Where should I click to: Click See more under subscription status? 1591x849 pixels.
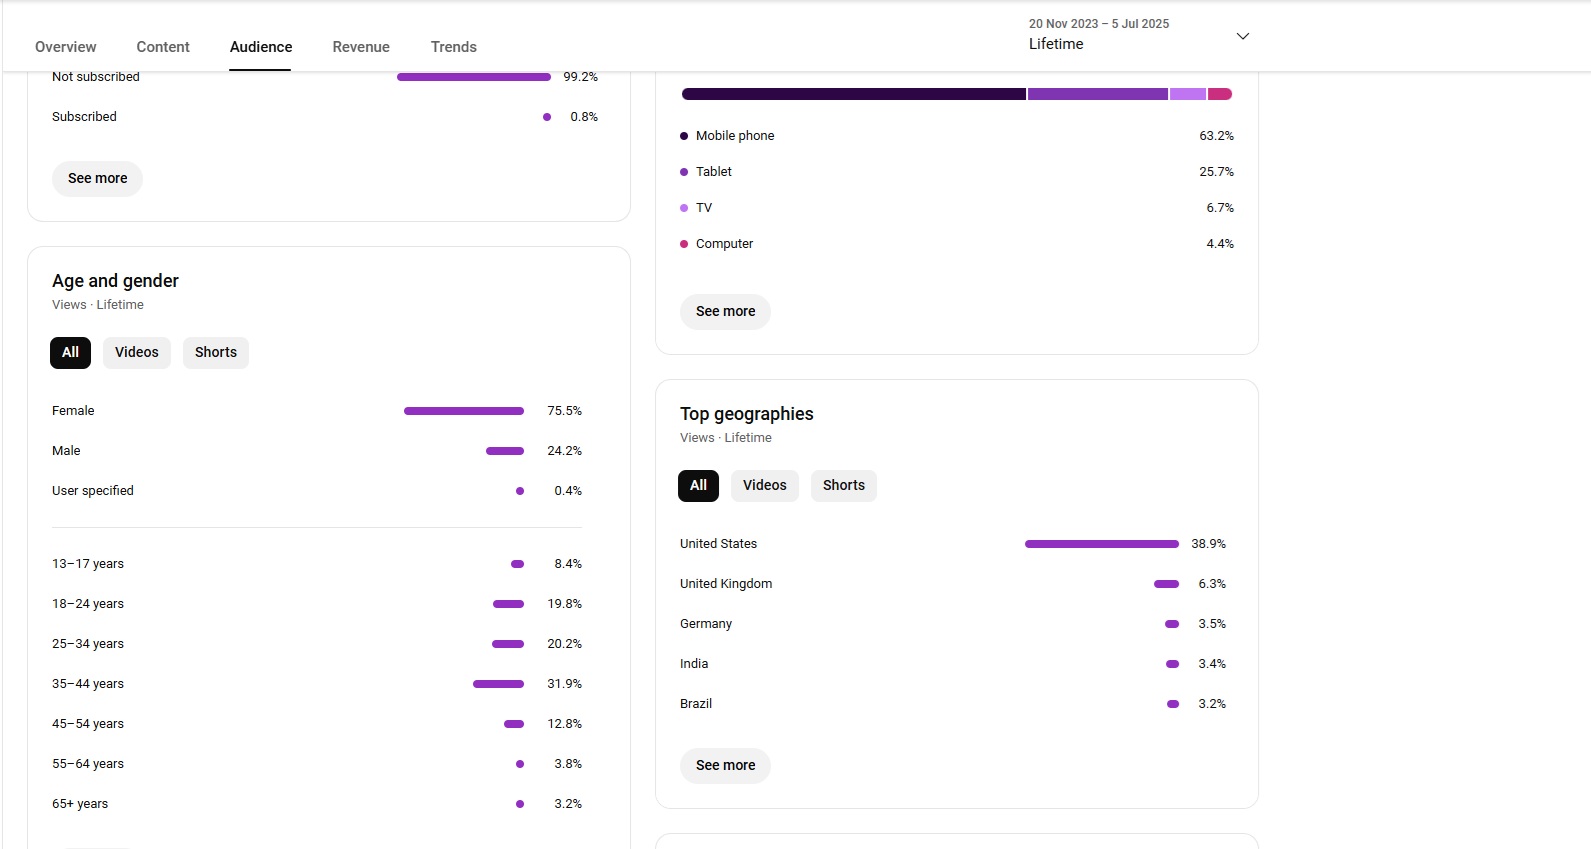point(97,179)
